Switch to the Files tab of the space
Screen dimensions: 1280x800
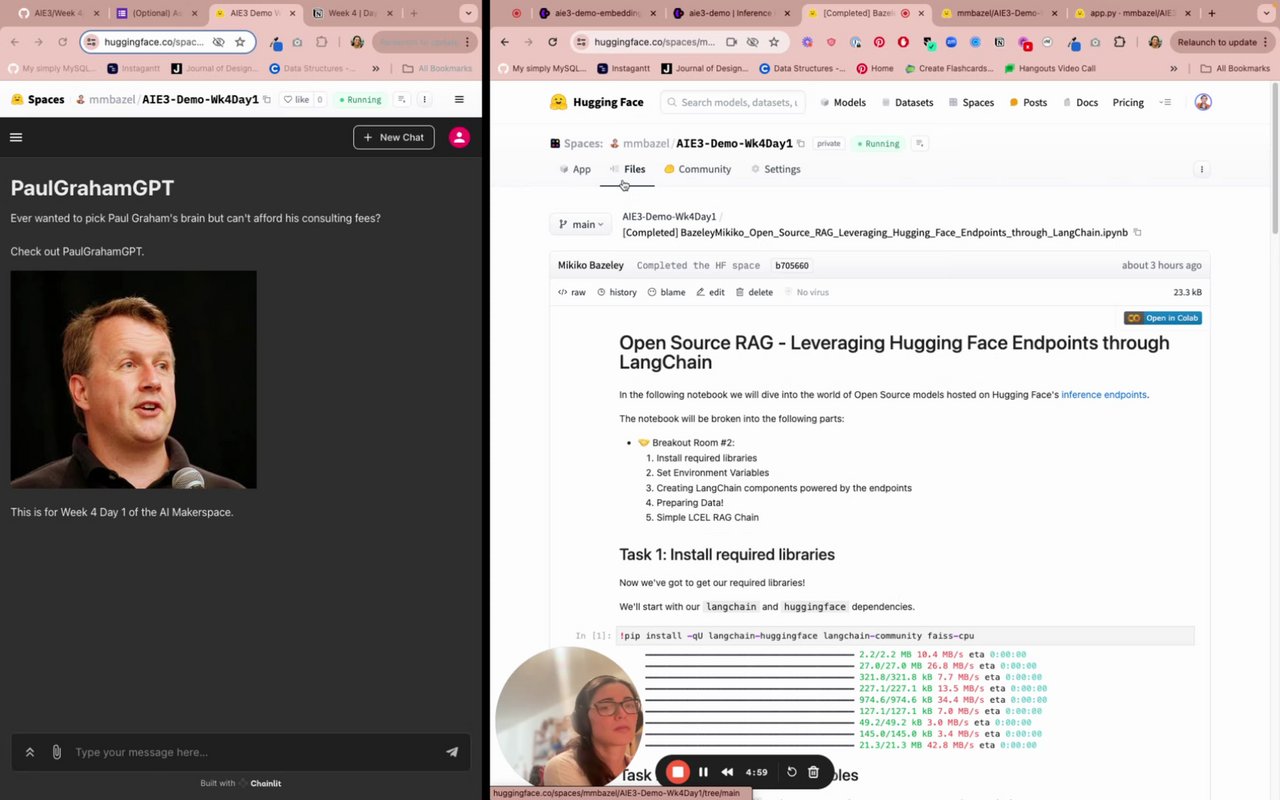(x=628, y=169)
